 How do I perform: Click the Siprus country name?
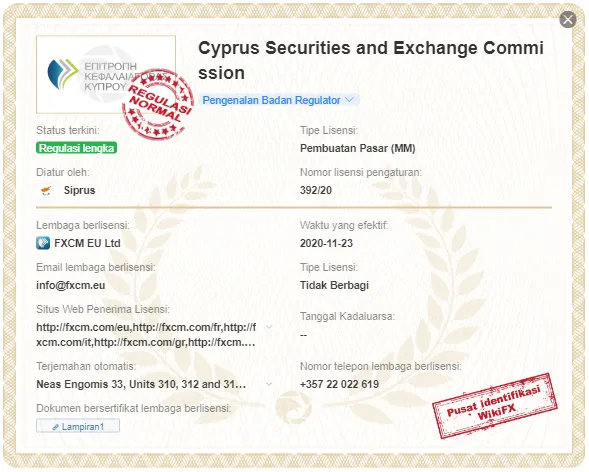pyautogui.click(x=79, y=190)
